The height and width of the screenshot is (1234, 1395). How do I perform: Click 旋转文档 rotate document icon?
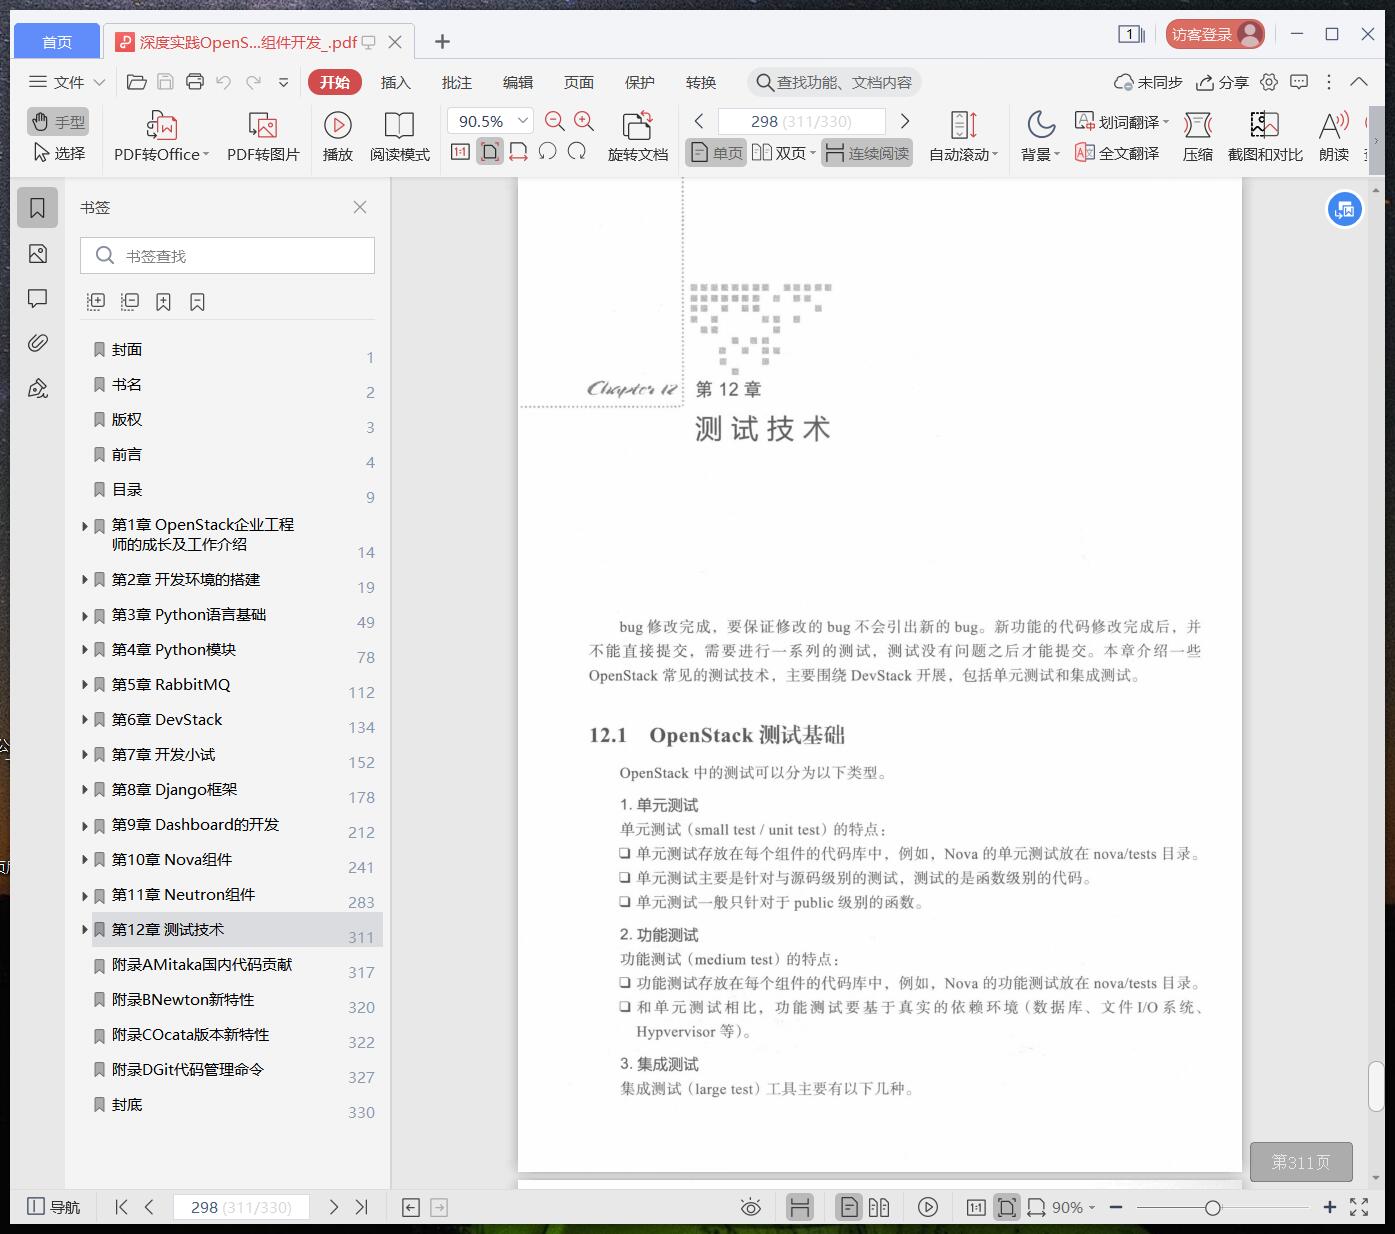point(638,137)
